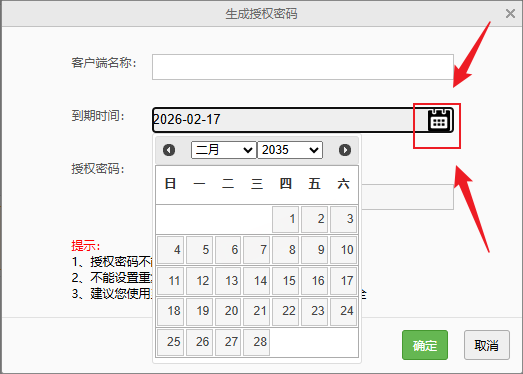
Task: Select day 23 in calendar
Action: pos(315,311)
